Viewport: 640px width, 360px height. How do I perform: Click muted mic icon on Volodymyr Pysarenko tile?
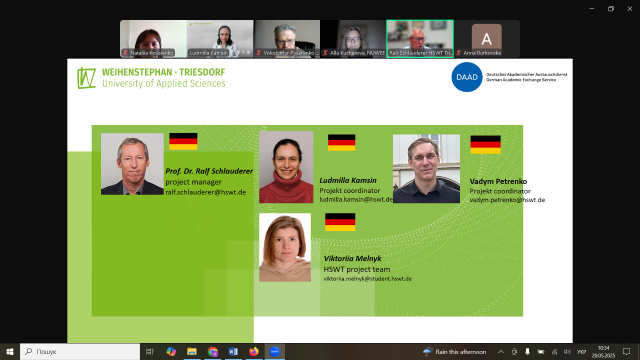point(259,53)
